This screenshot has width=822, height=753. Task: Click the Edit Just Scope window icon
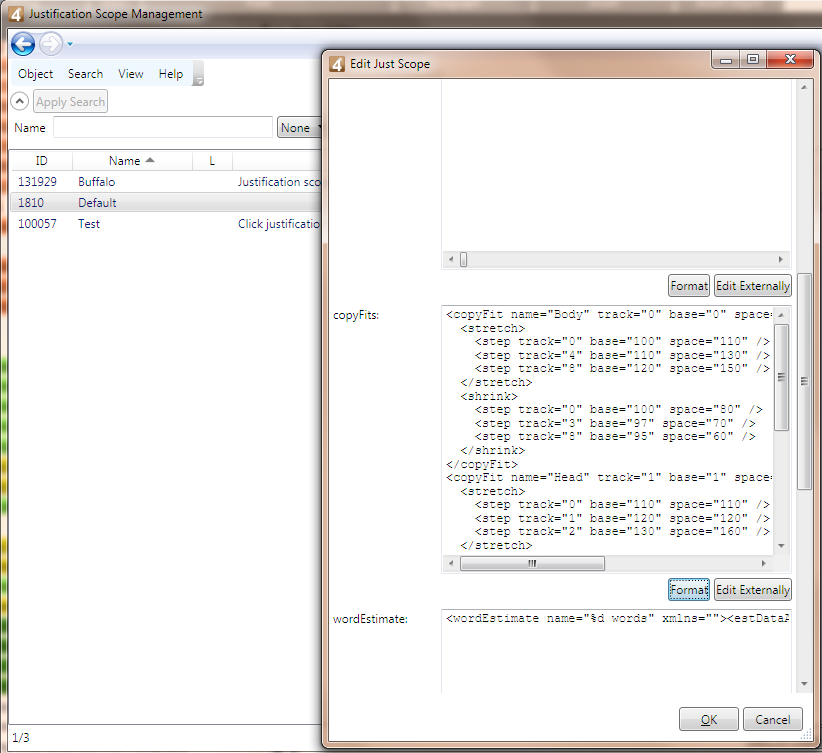click(x=337, y=64)
